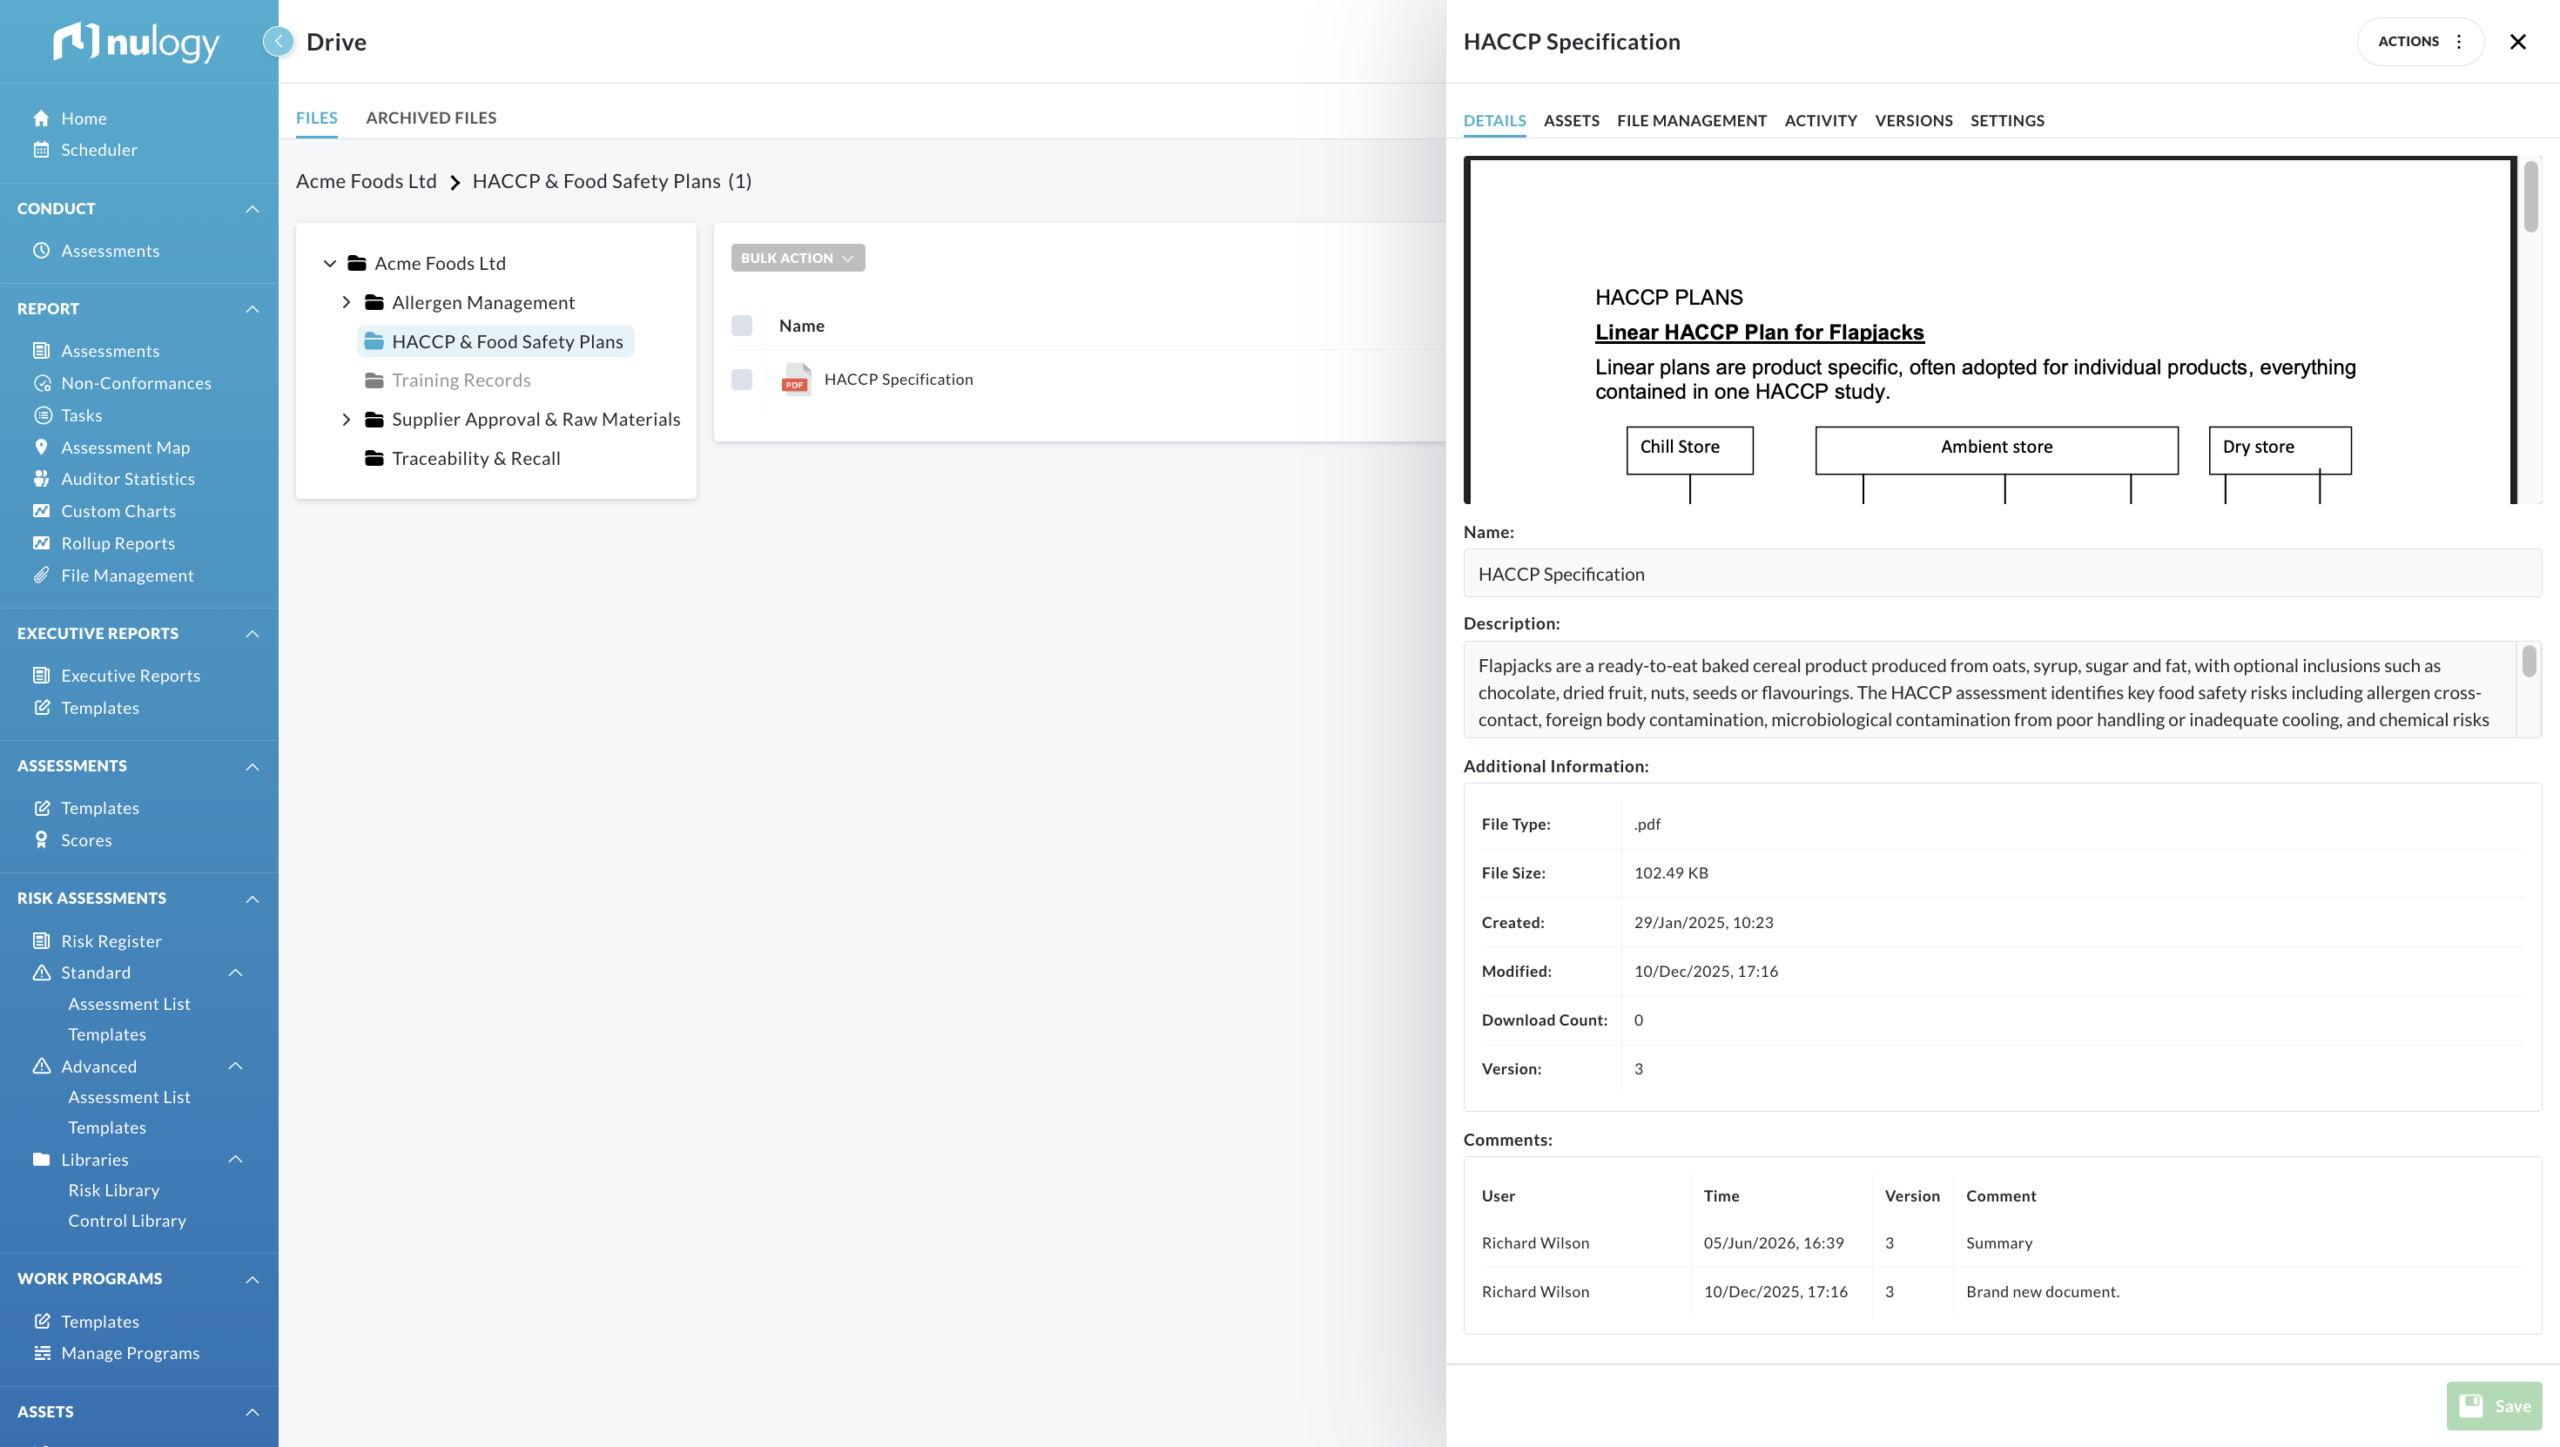
Task: Click the Training Records folder icon
Action: [x=374, y=380]
